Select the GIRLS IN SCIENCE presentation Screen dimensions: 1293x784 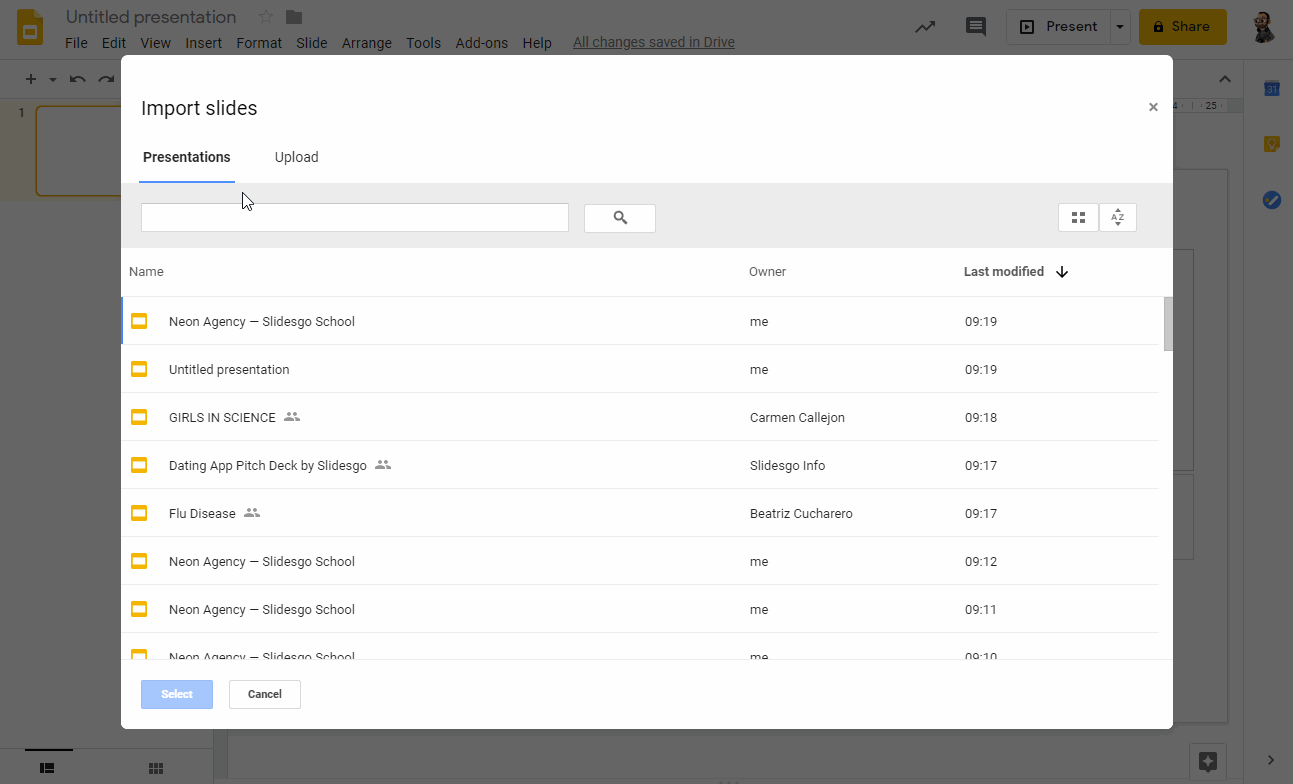(222, 418)
